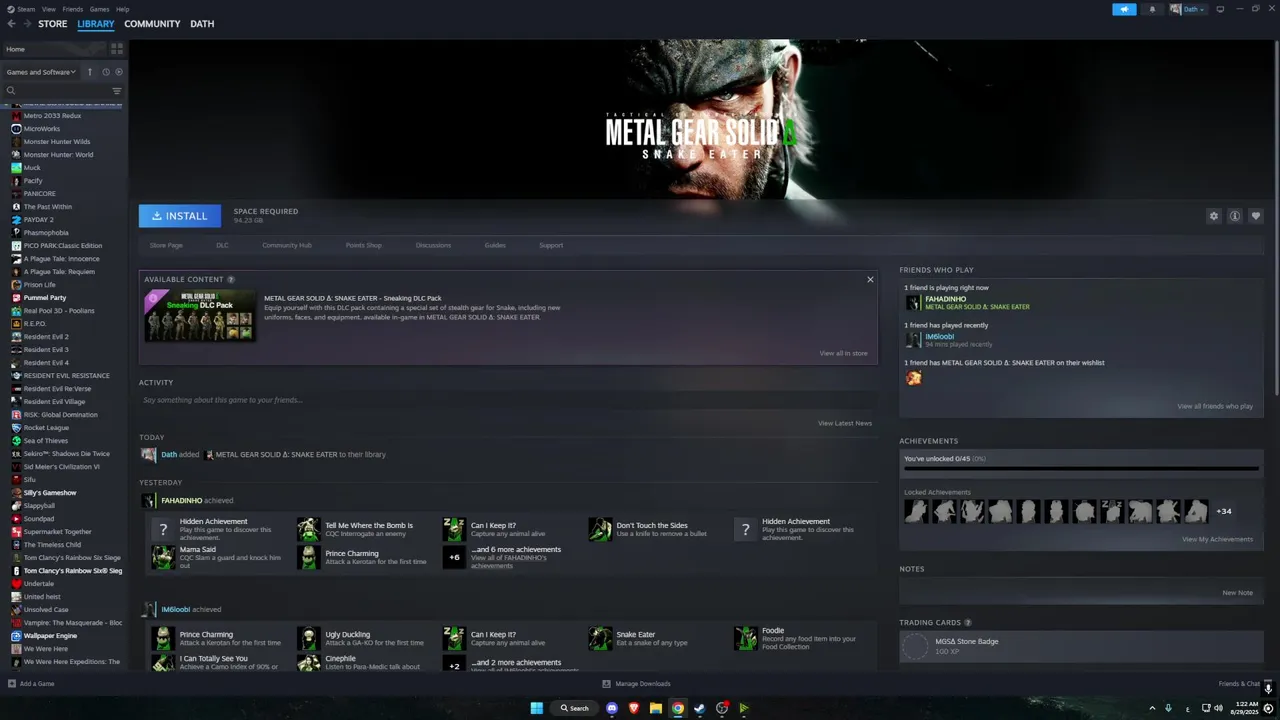Viewport: 1280px width, 720px height.
Task: Open the Friends menu
Action: (x=73, y=9)
